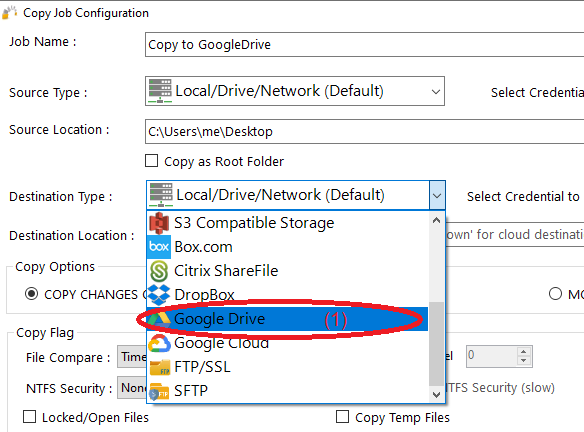
Task: Select Google Cloud destination entry
Action: pyautogui.click(x=288, y=343)
